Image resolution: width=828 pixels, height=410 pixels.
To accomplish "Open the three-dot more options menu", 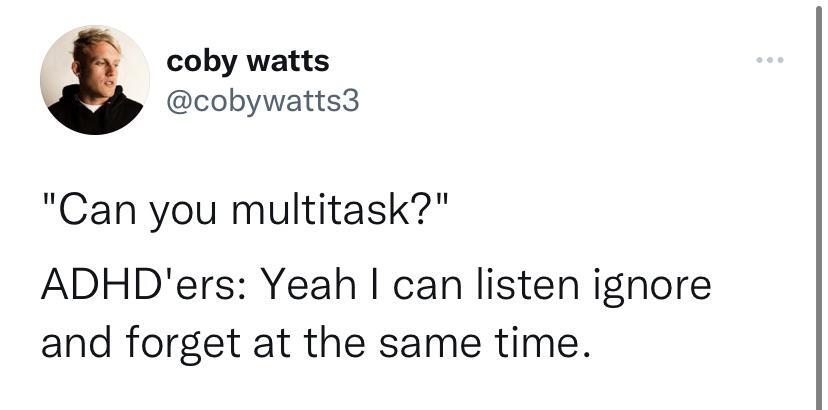I will coord(770,60).
